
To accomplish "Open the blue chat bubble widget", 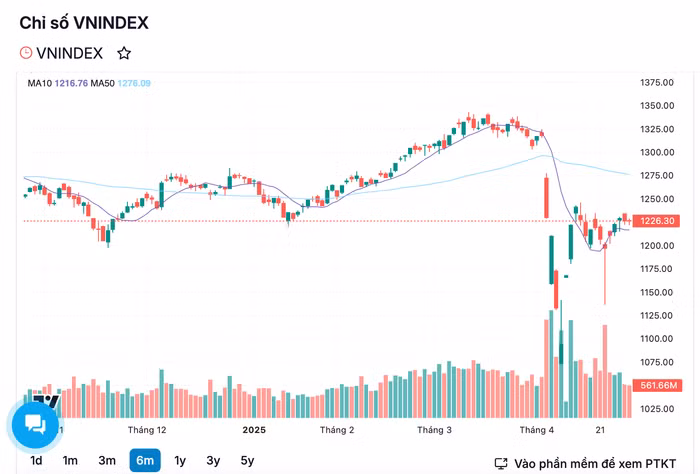I will (35, 424).
